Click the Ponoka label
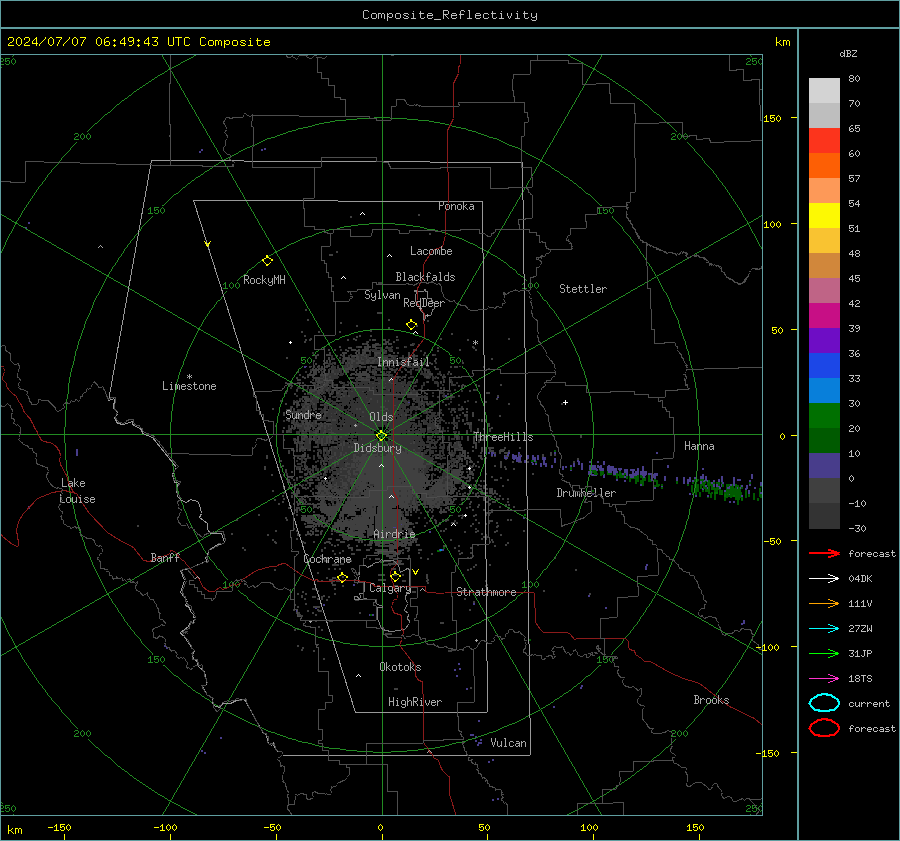Screen dimensions: 900x841 456,206
